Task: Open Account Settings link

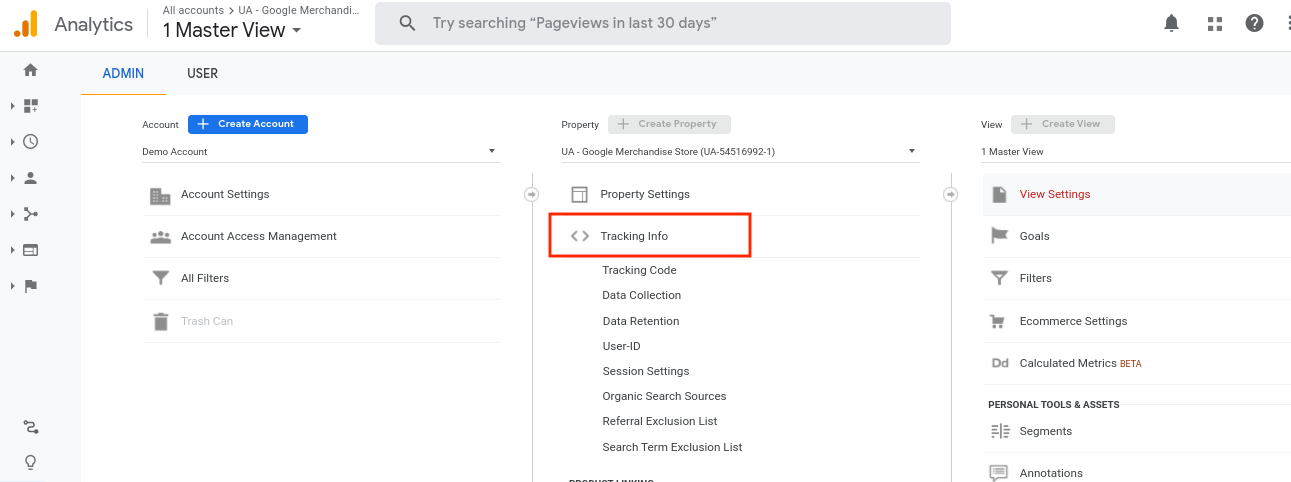Action: tap(225, 194)
